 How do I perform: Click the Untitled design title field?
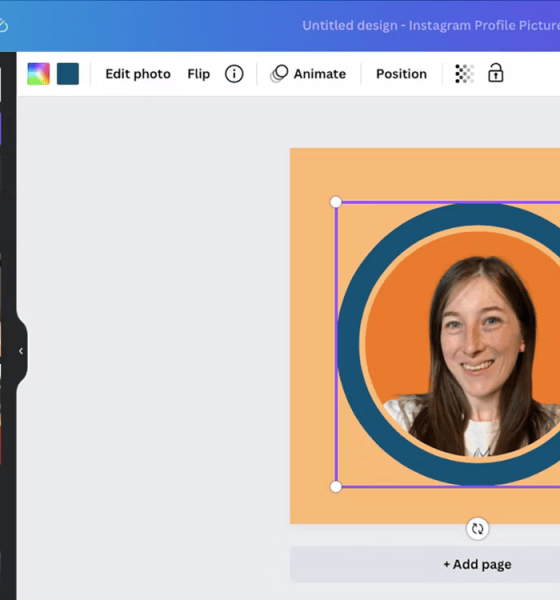(431, 25)
